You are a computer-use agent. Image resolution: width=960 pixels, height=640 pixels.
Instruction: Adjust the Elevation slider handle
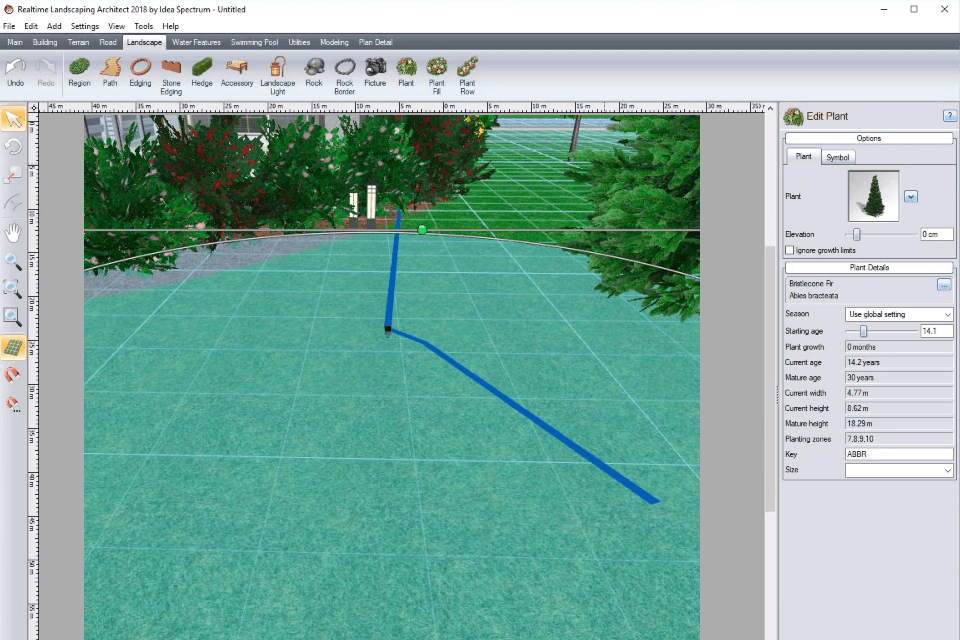857,234
